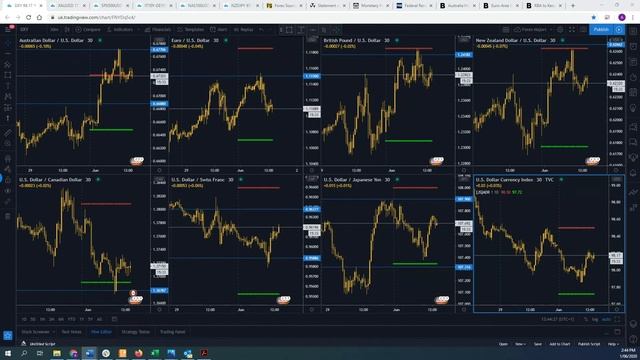Screen dimensions: 640x360
Task: Take a chart snapshot with camera icon
Action: click(583, 29)
